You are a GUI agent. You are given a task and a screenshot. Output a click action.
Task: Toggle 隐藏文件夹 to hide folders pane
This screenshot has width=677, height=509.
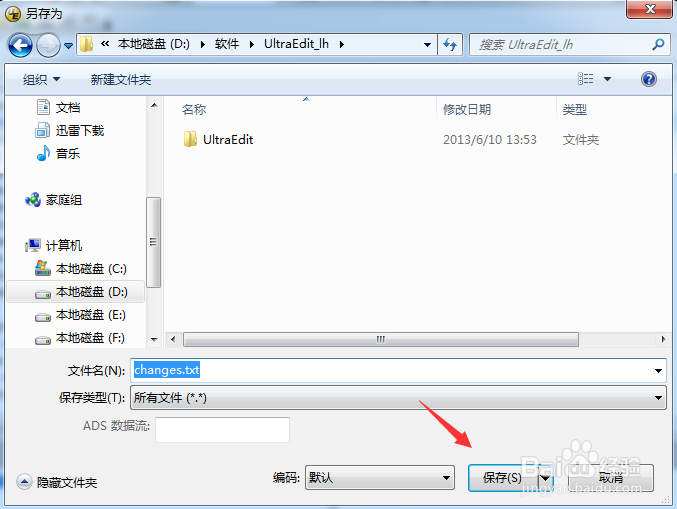coord(57,482)
